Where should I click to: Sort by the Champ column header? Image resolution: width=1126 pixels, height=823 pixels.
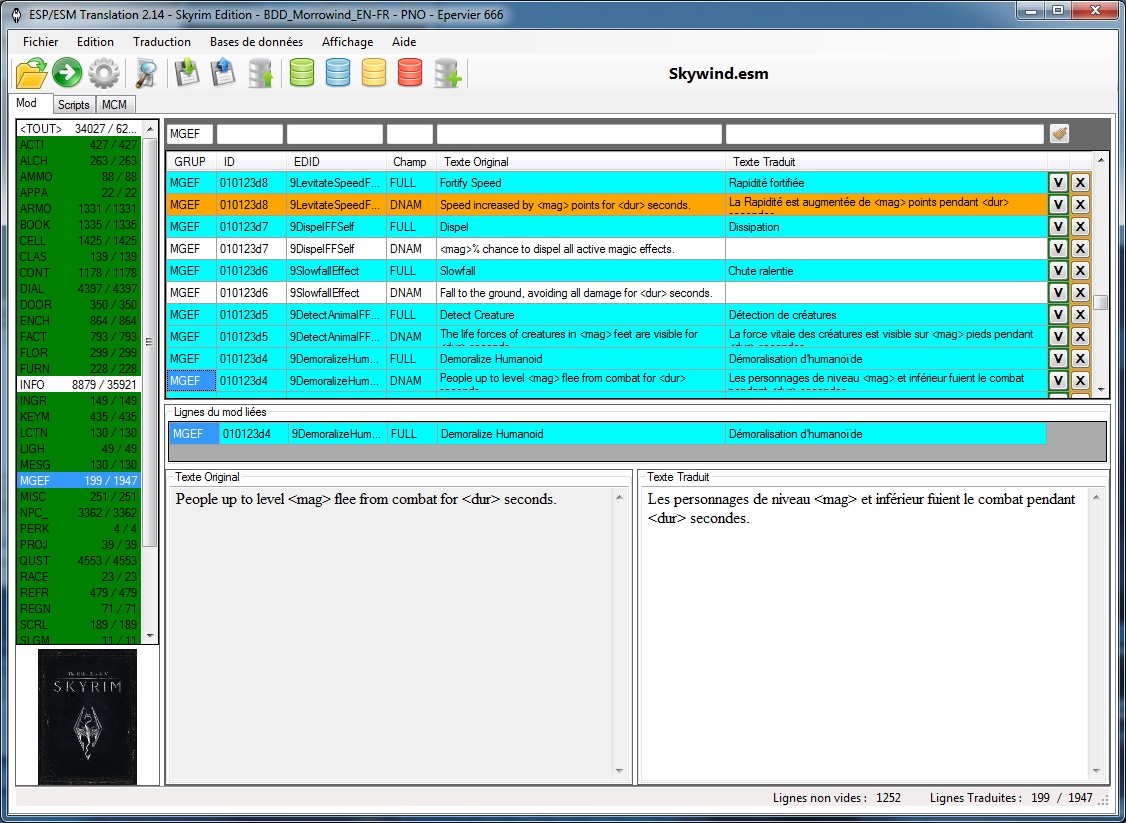coord(410,162)
